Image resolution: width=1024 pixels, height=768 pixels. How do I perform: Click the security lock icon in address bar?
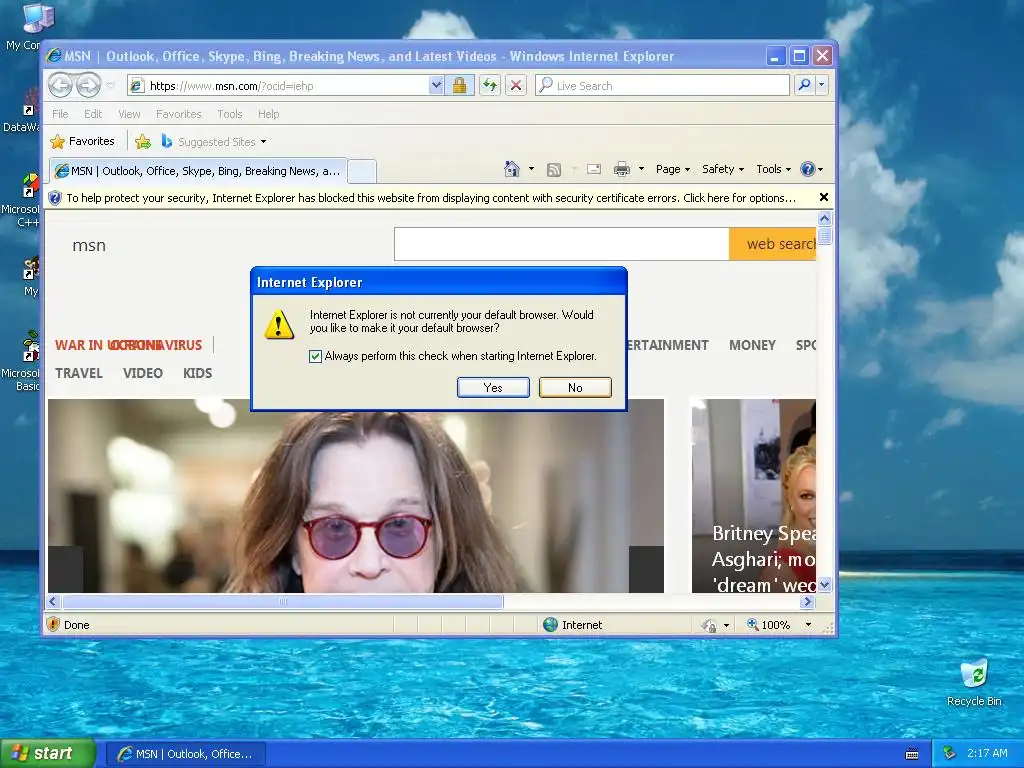[x=459, y=86]
